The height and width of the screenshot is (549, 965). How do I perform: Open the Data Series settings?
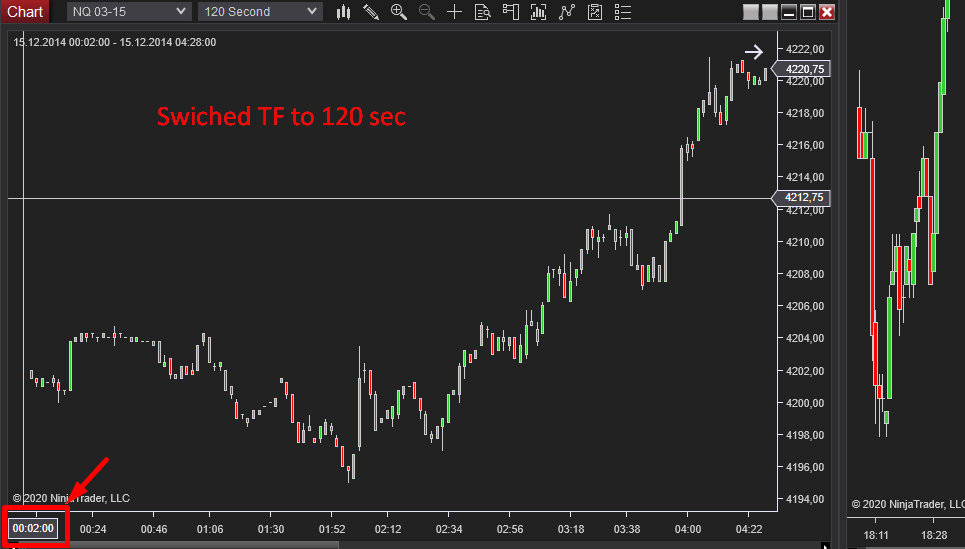[x=539, y=12]
